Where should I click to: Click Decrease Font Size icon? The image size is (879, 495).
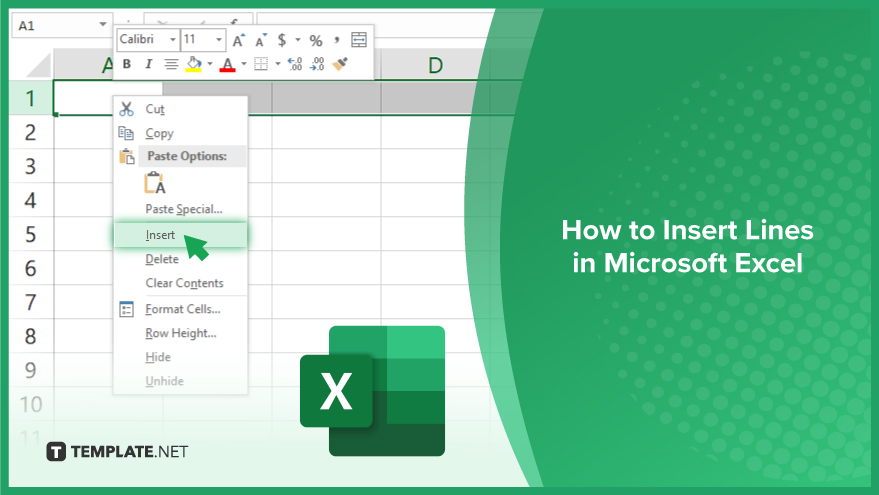(261, 40)
